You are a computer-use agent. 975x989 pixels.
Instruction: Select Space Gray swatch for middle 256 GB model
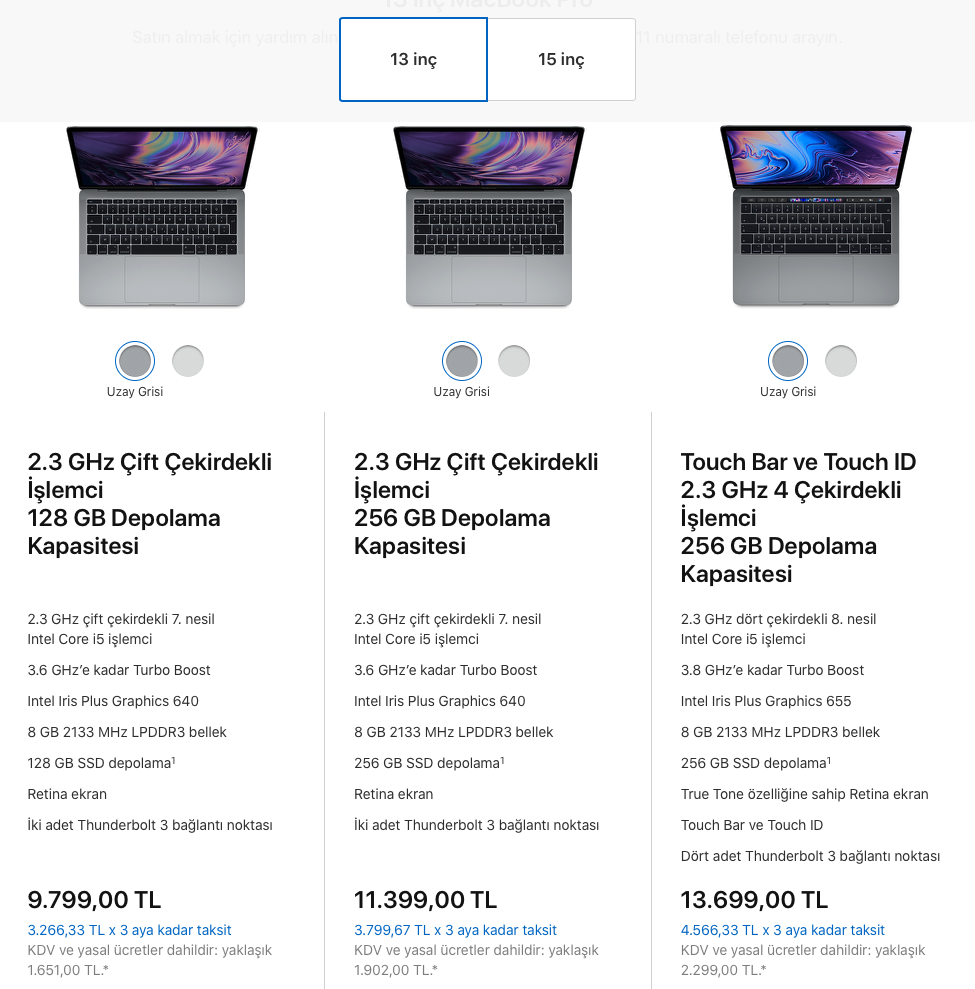tap(462, 361)
